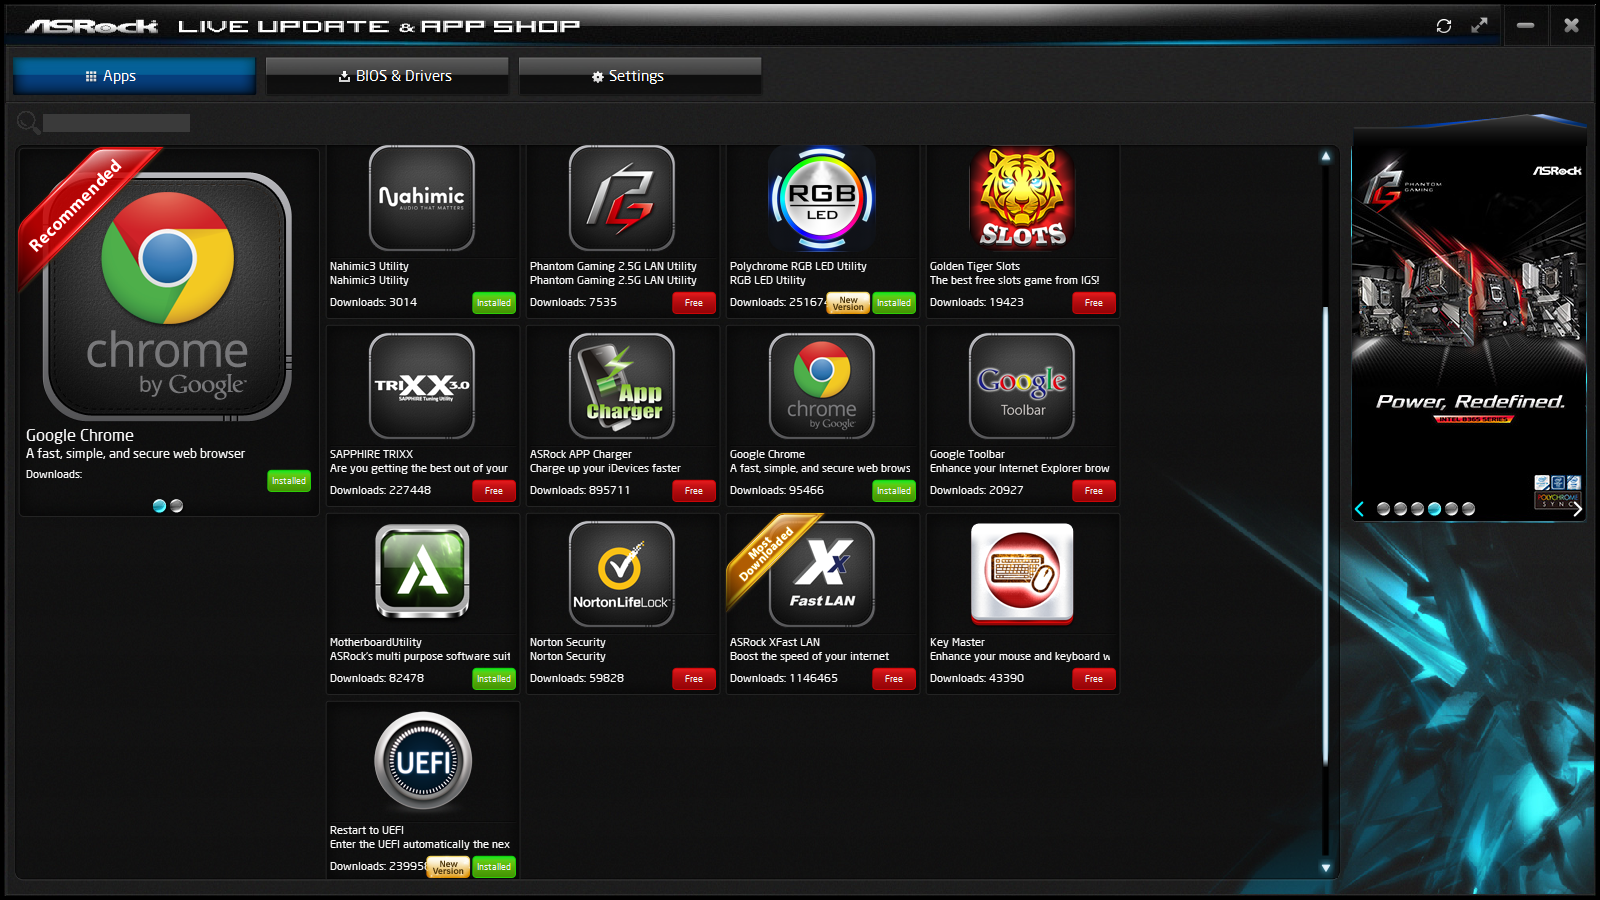
Task: Click New Version badge on Polychrome RGB LED
Action: (848, 303)
